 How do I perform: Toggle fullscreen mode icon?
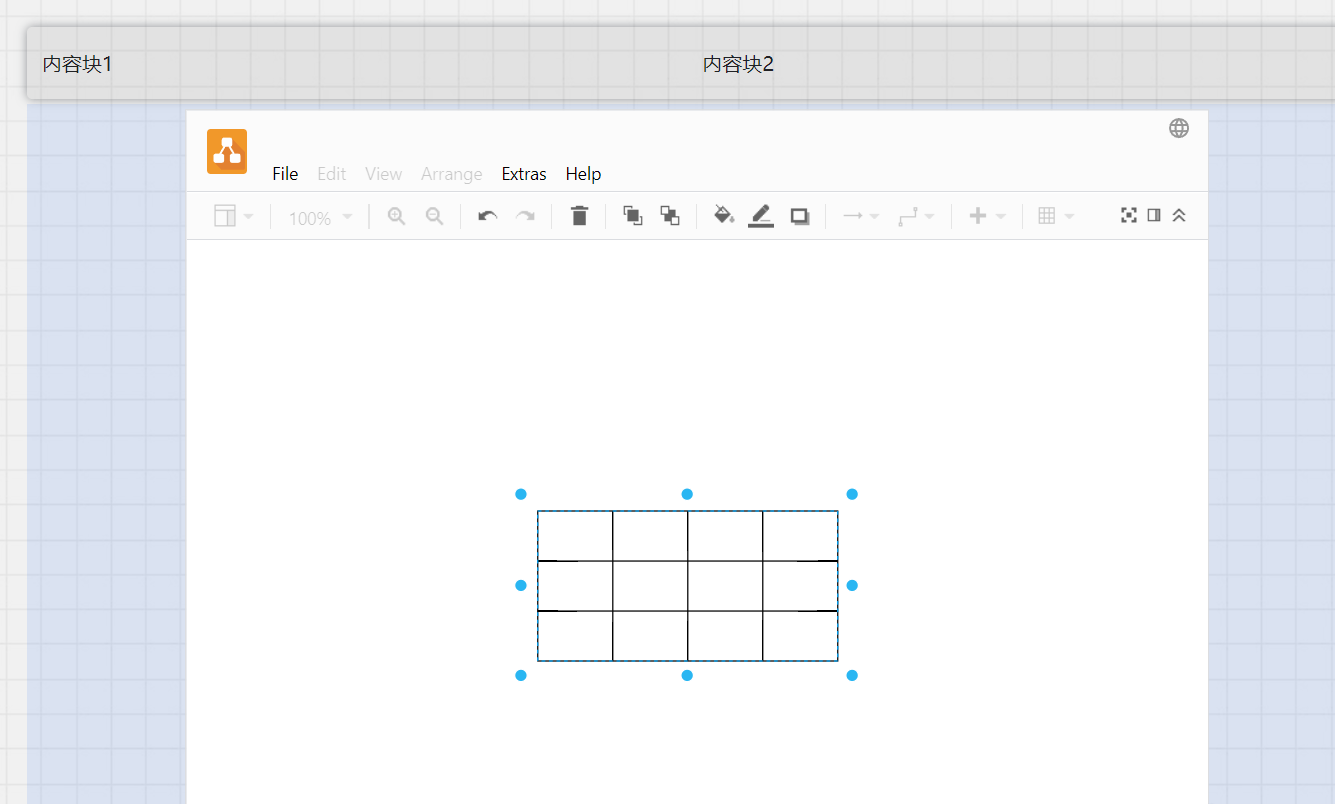coord(1129,215)
